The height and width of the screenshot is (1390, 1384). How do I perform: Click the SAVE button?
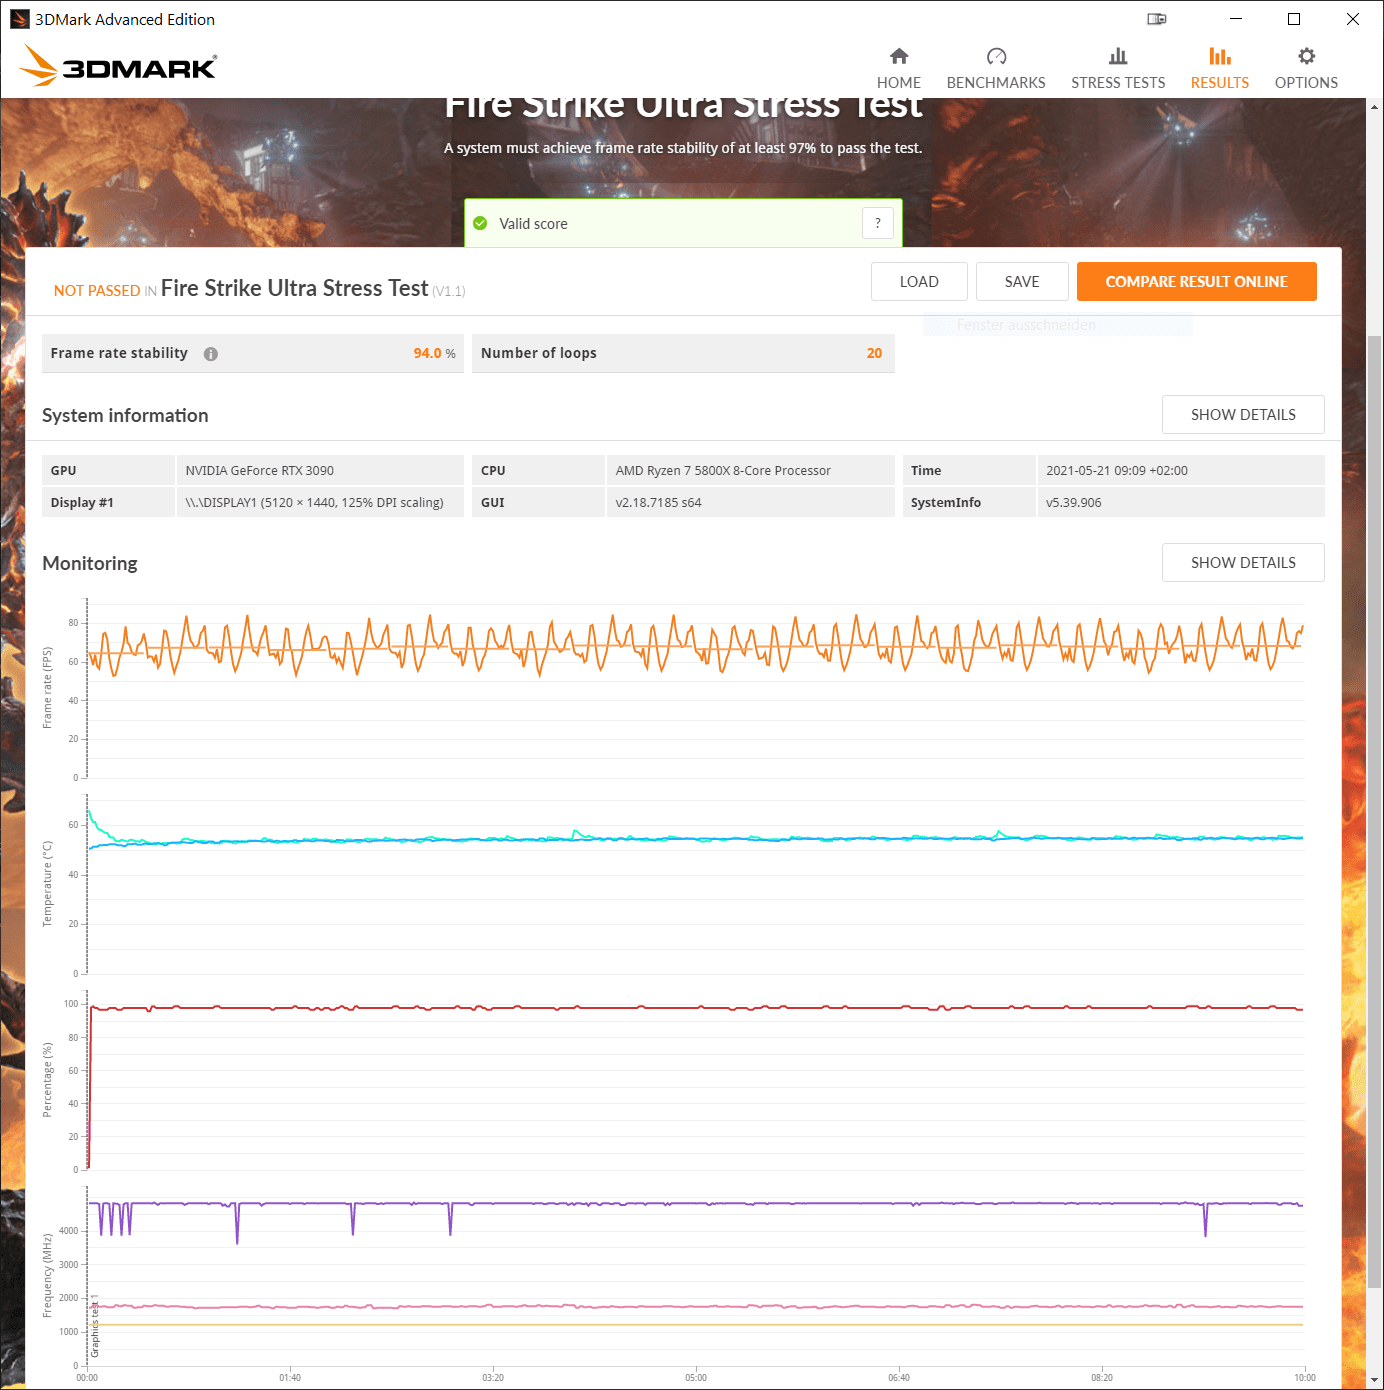tap(1022, 282)
